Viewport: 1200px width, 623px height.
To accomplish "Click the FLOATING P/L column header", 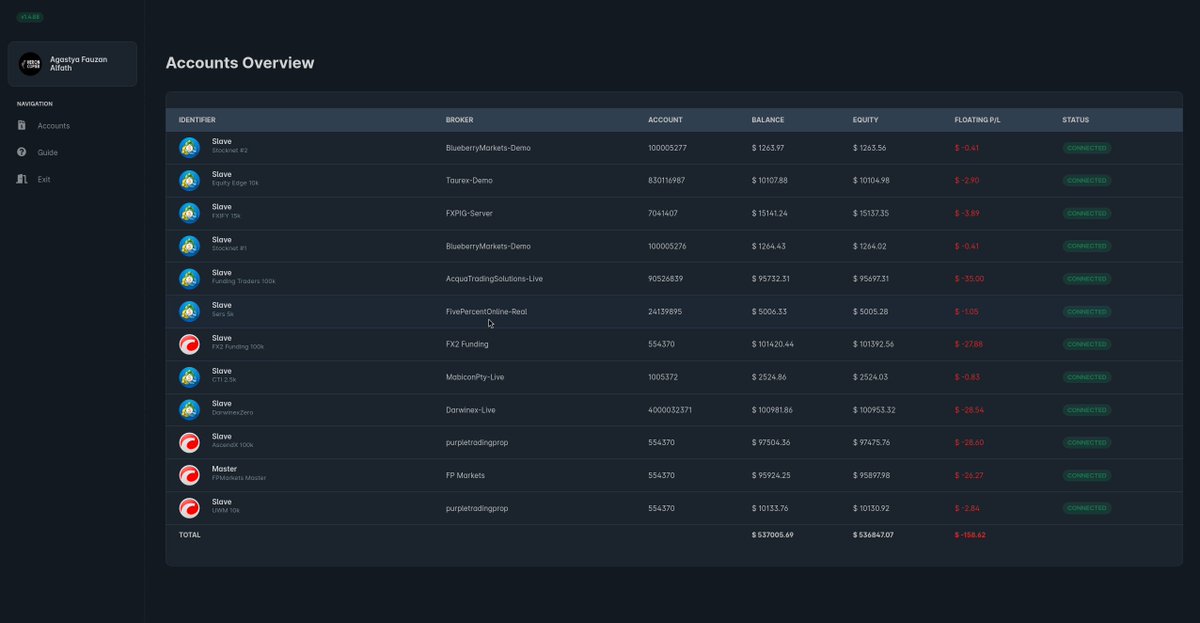I will (x=977, y=120).
